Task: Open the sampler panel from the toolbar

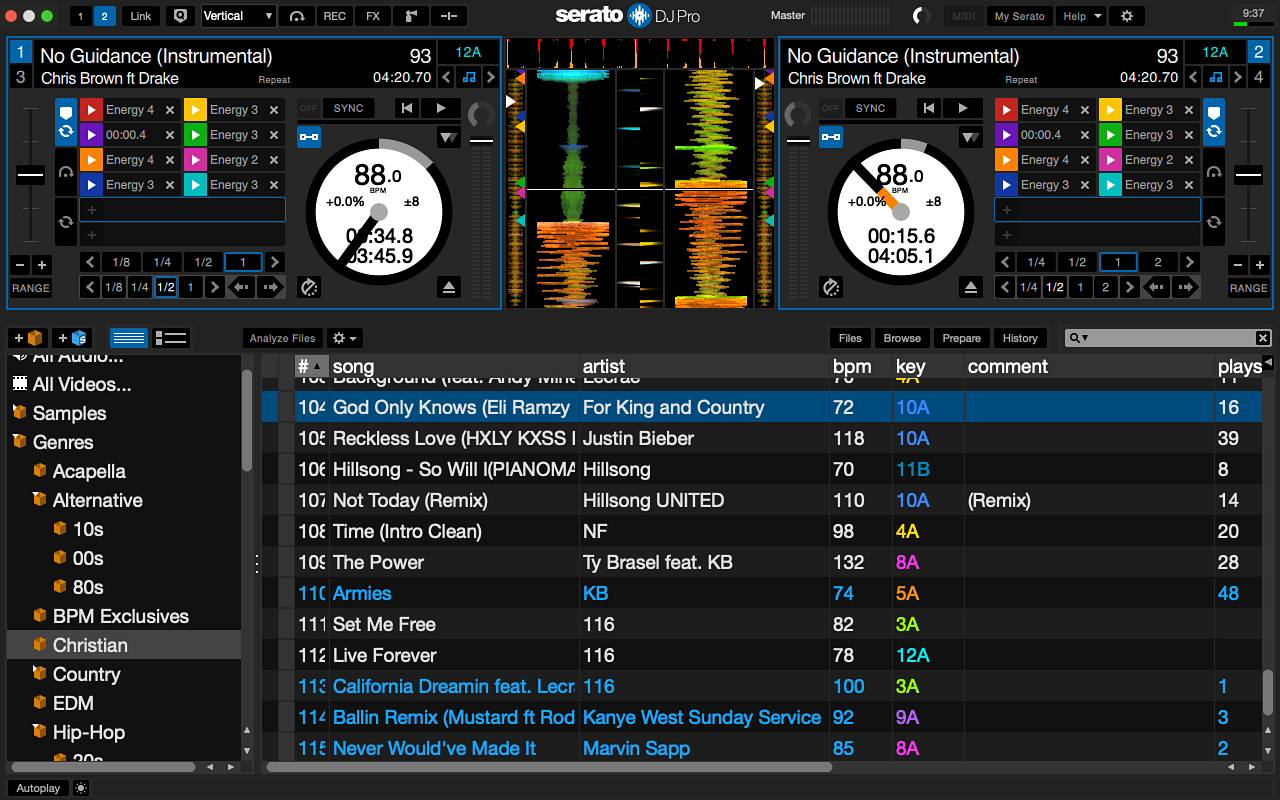Action: (x=411, y=15)
